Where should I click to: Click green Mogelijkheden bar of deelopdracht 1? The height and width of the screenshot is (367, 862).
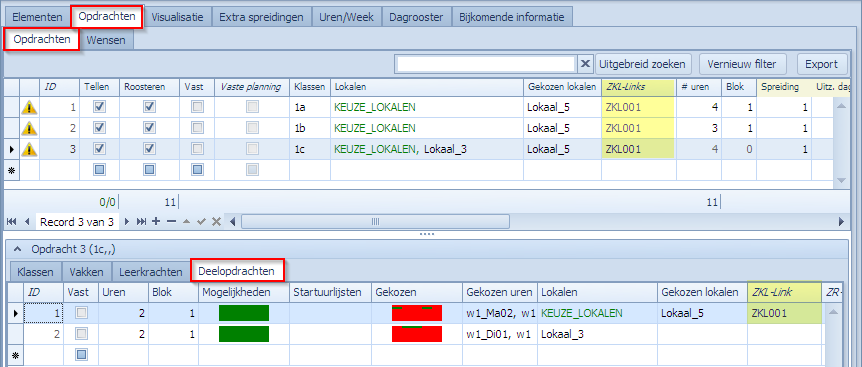pyautogui.click(x=244, y=313)
